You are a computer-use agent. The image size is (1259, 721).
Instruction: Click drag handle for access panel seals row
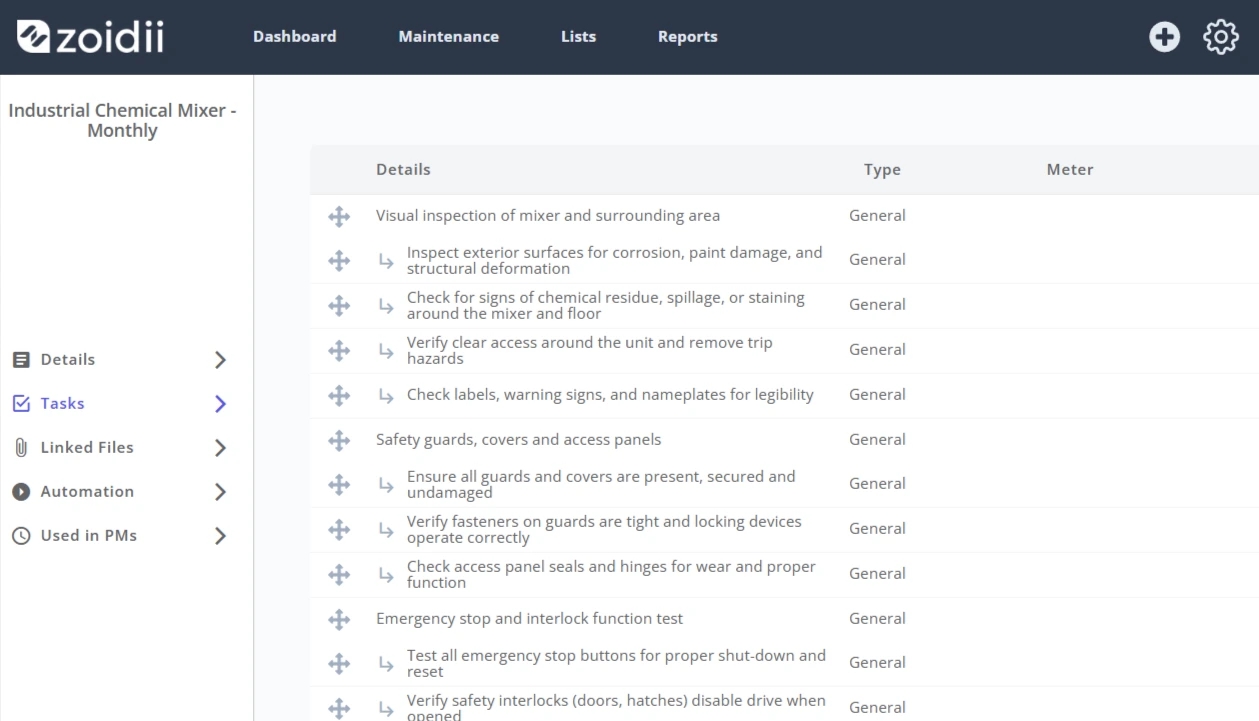339,575
